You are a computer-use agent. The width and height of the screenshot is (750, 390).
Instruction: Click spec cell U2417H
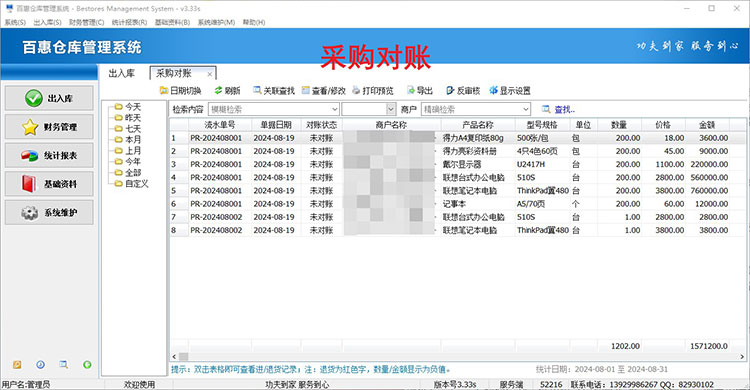tap(542, 164)
